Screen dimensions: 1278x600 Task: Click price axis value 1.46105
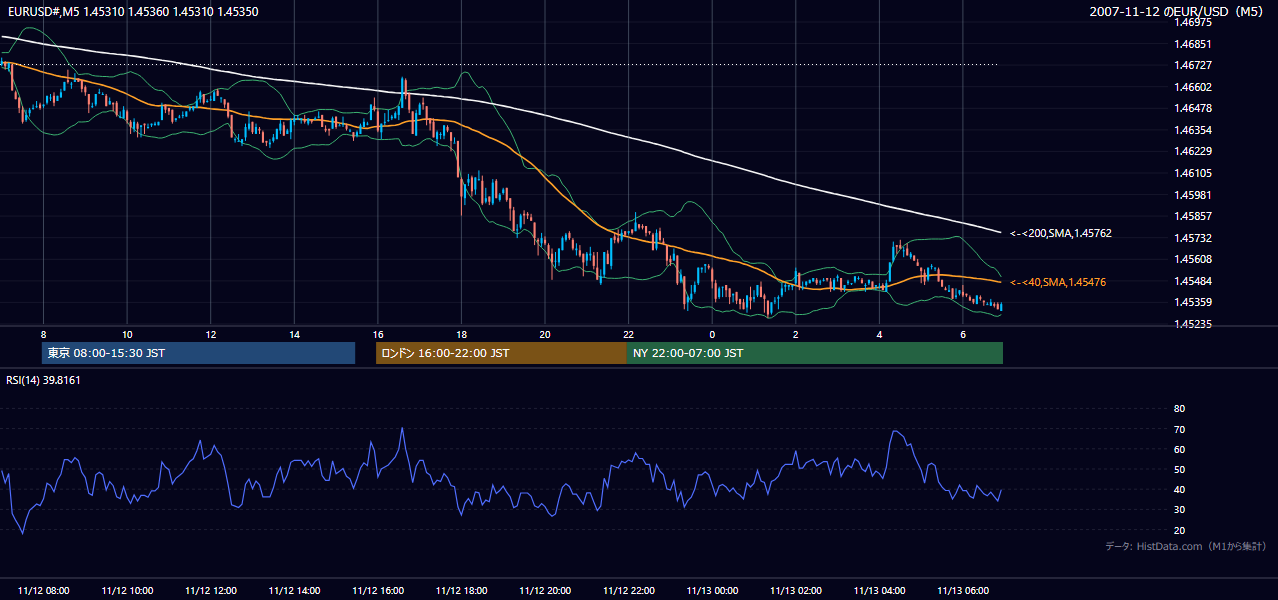(1194, 173)
